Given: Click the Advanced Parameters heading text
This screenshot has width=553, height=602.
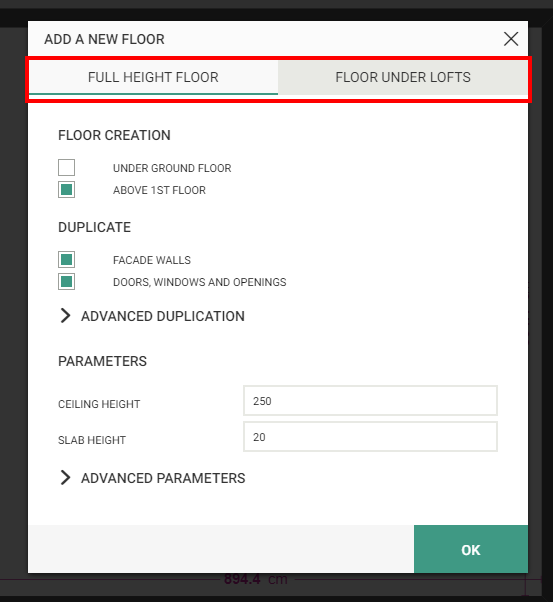Looking at the screenshot, I should pos(163,478).
